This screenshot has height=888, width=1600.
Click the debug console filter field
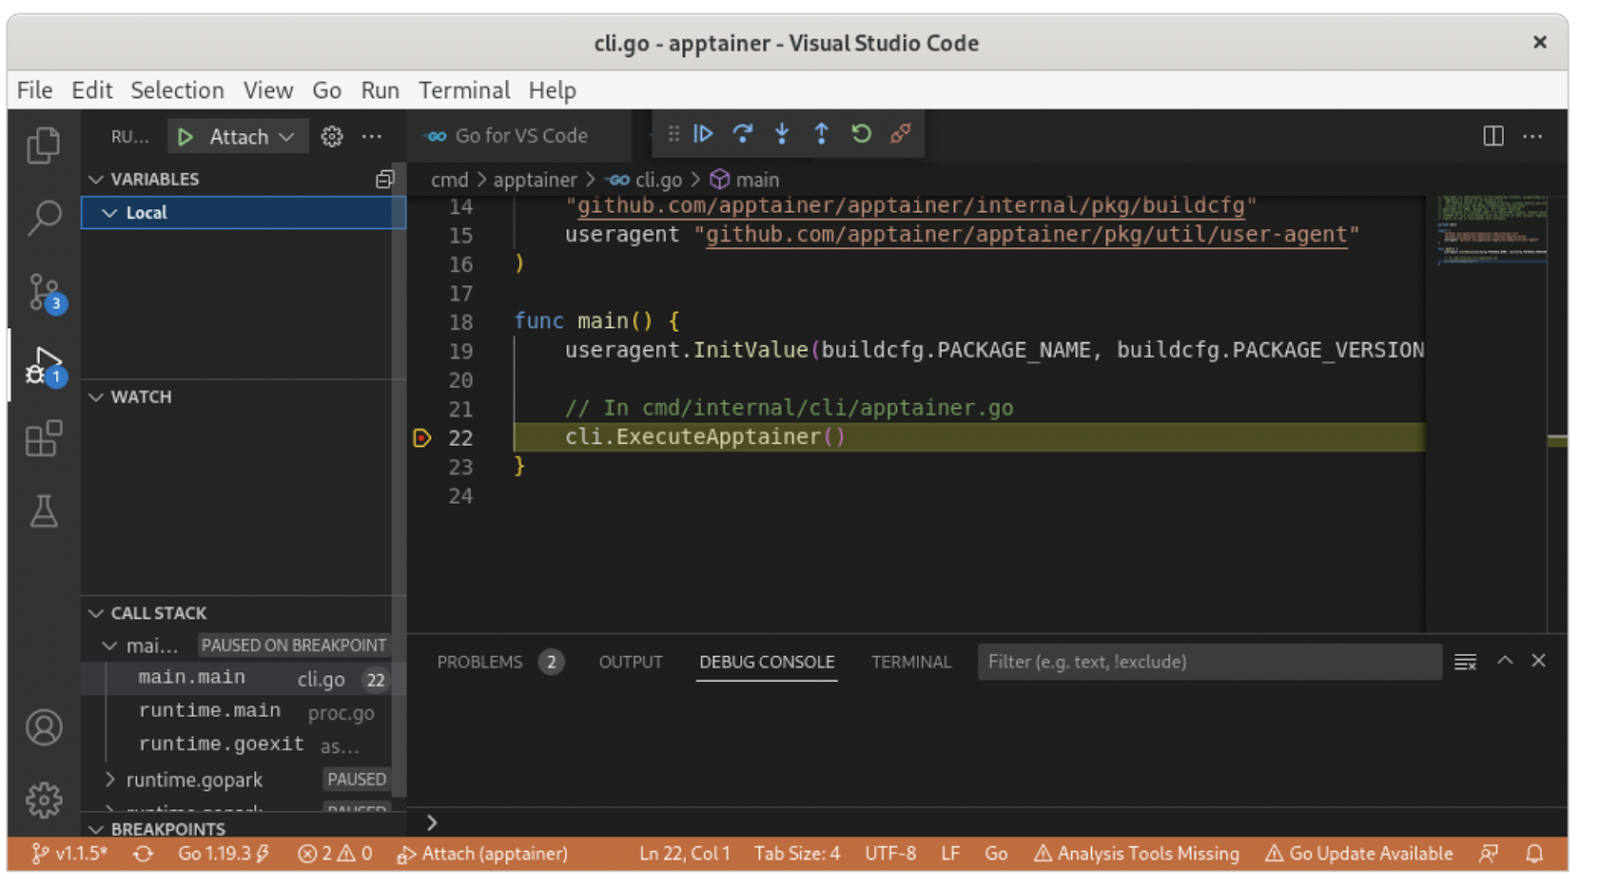(1209, 662)
